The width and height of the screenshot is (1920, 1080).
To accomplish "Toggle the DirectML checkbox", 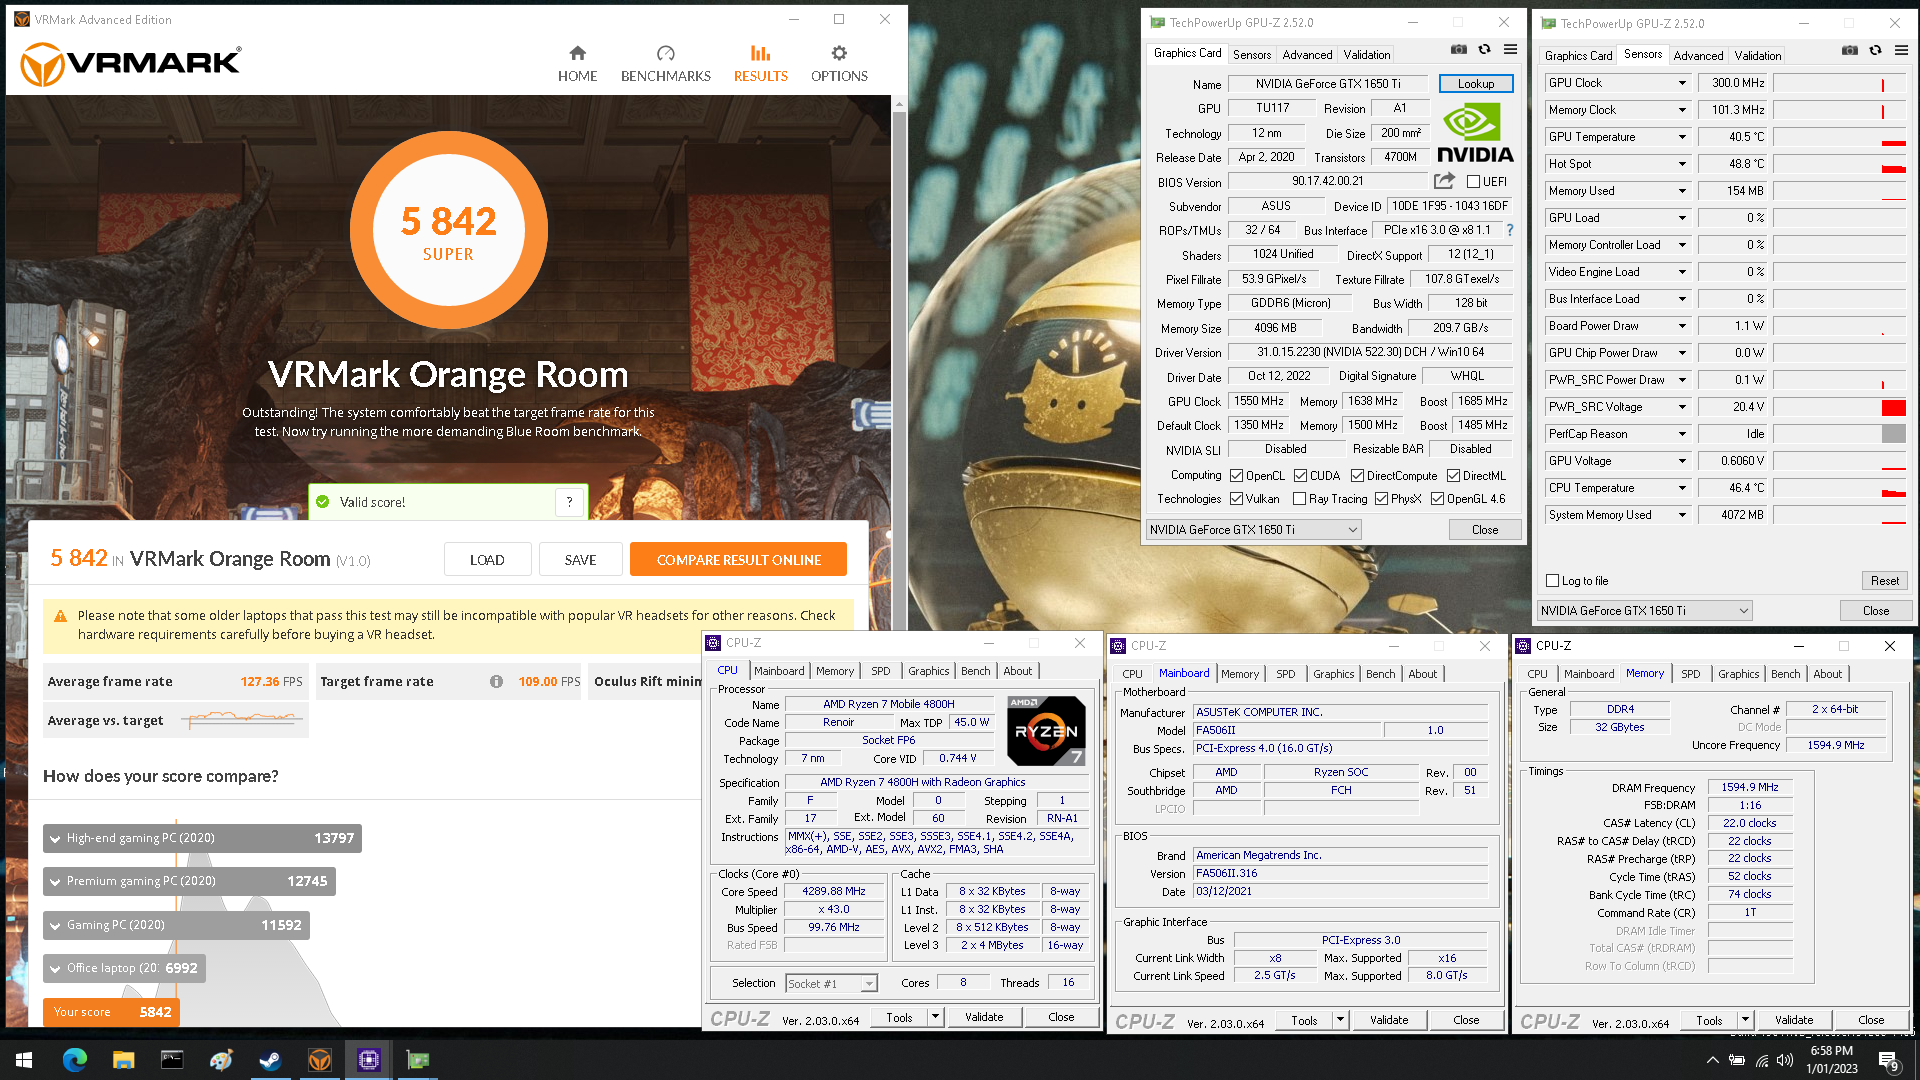I will (x=1453, y=476).
